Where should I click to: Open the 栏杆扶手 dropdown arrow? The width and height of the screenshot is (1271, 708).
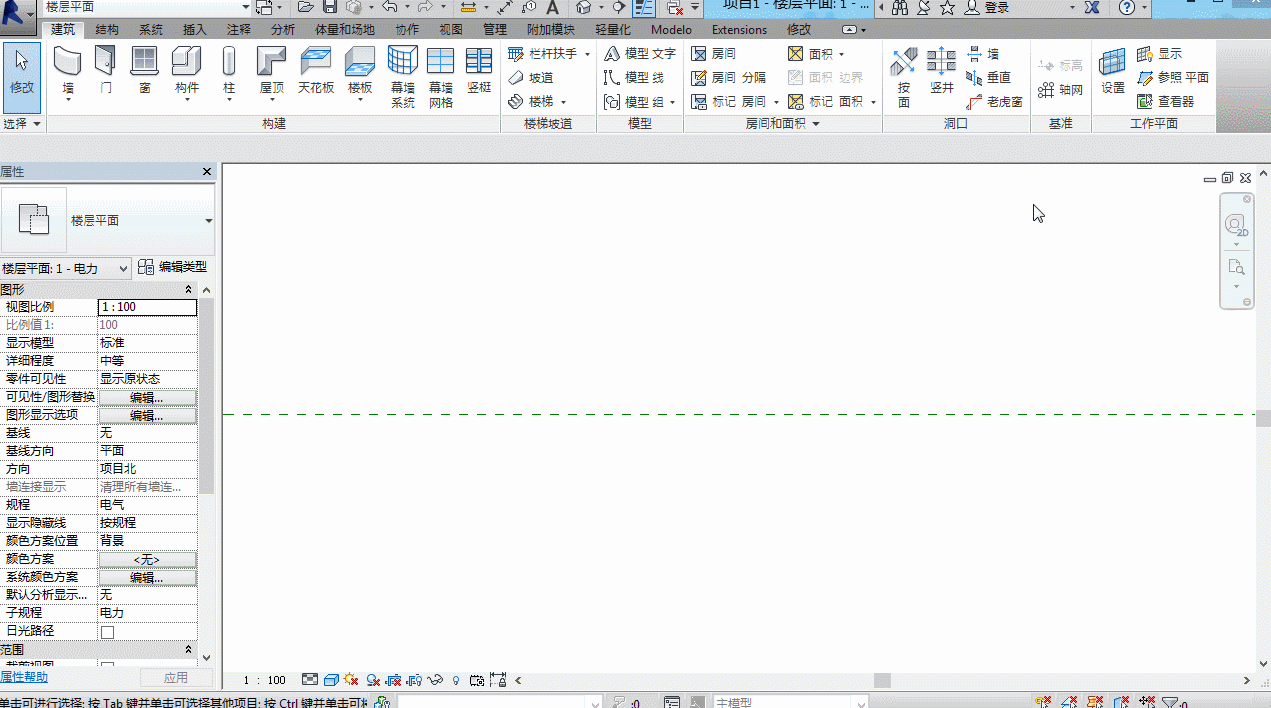coord(587,54)
